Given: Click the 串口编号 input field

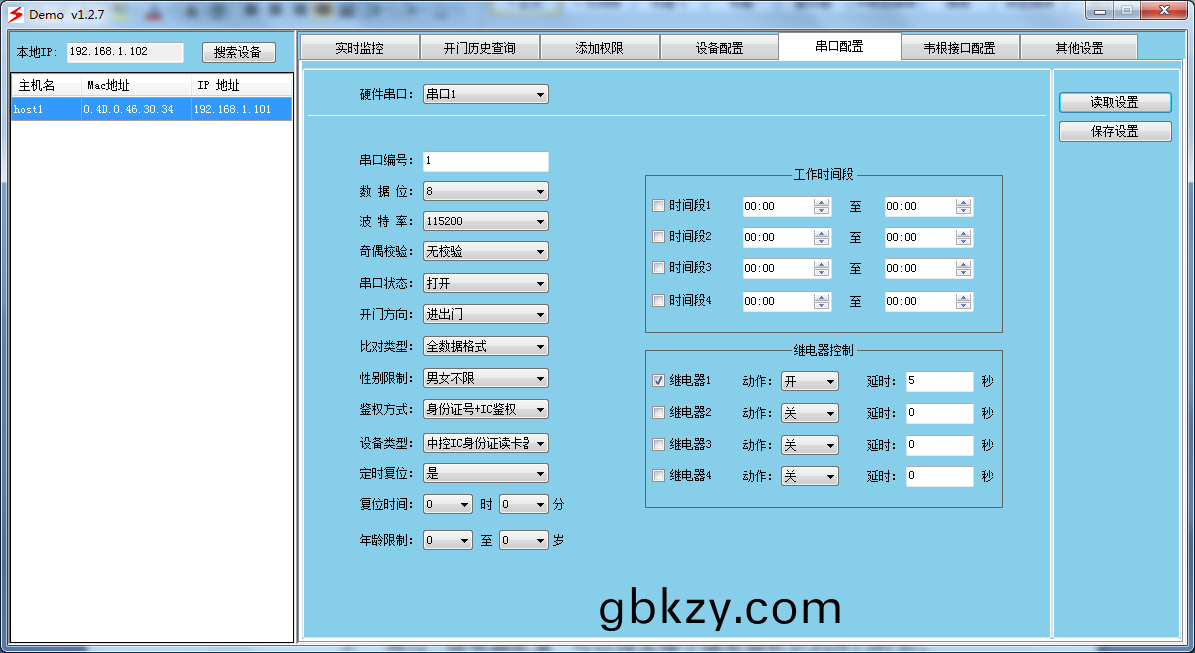Looking at the screenshot, I should (x=485, y=161).
